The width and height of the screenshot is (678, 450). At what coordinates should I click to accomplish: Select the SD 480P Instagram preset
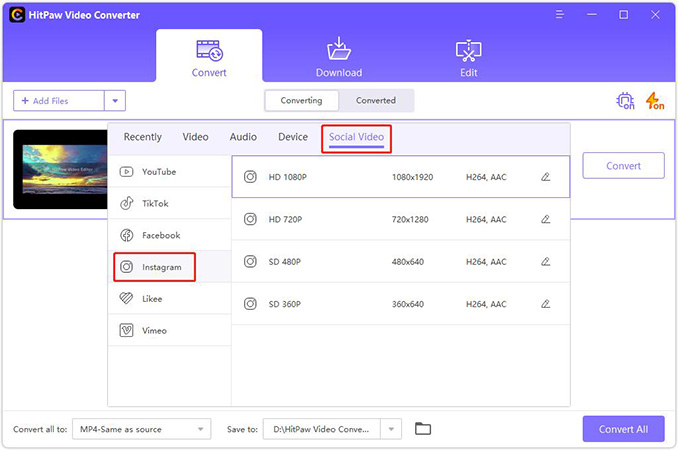click(400, 262)
